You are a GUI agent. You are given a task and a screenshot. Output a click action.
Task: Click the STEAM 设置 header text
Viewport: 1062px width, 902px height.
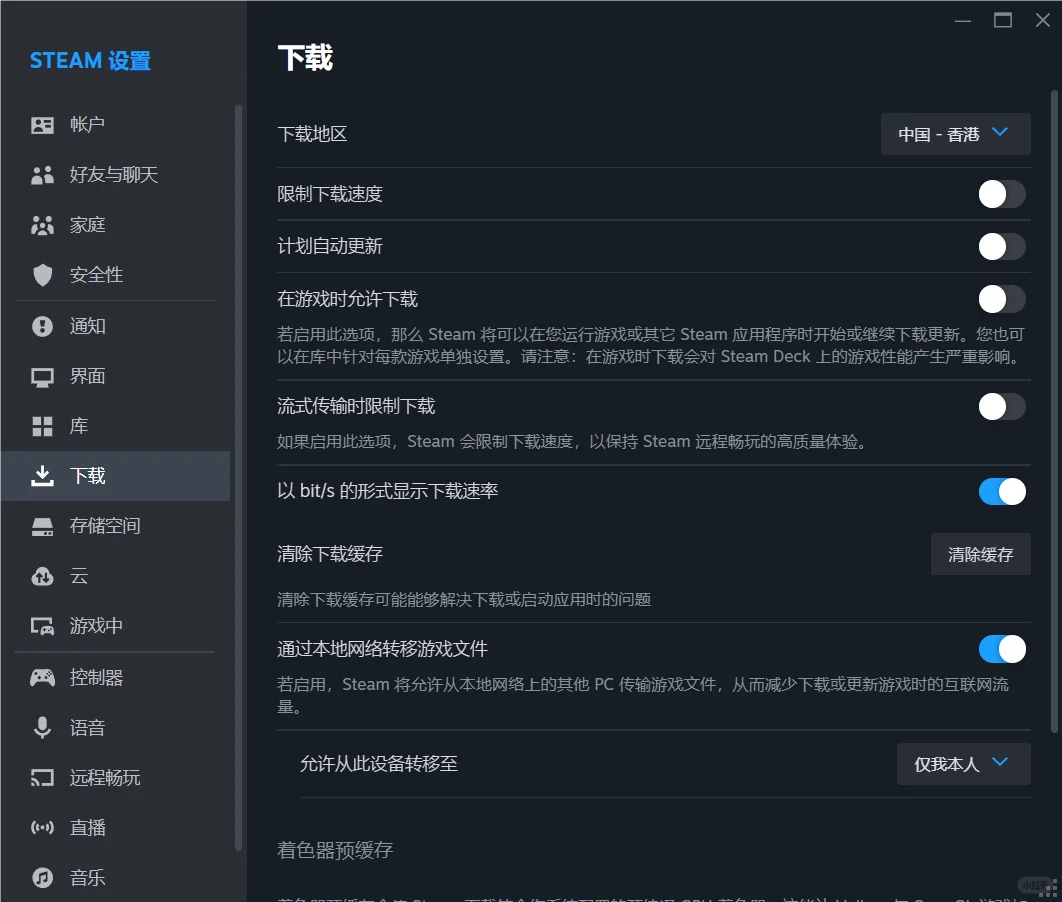pyautogui.click(x=90, y=61)
